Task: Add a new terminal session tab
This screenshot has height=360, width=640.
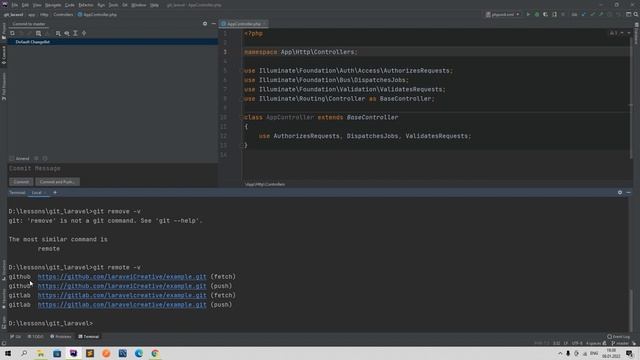Action: click(55, 192)
